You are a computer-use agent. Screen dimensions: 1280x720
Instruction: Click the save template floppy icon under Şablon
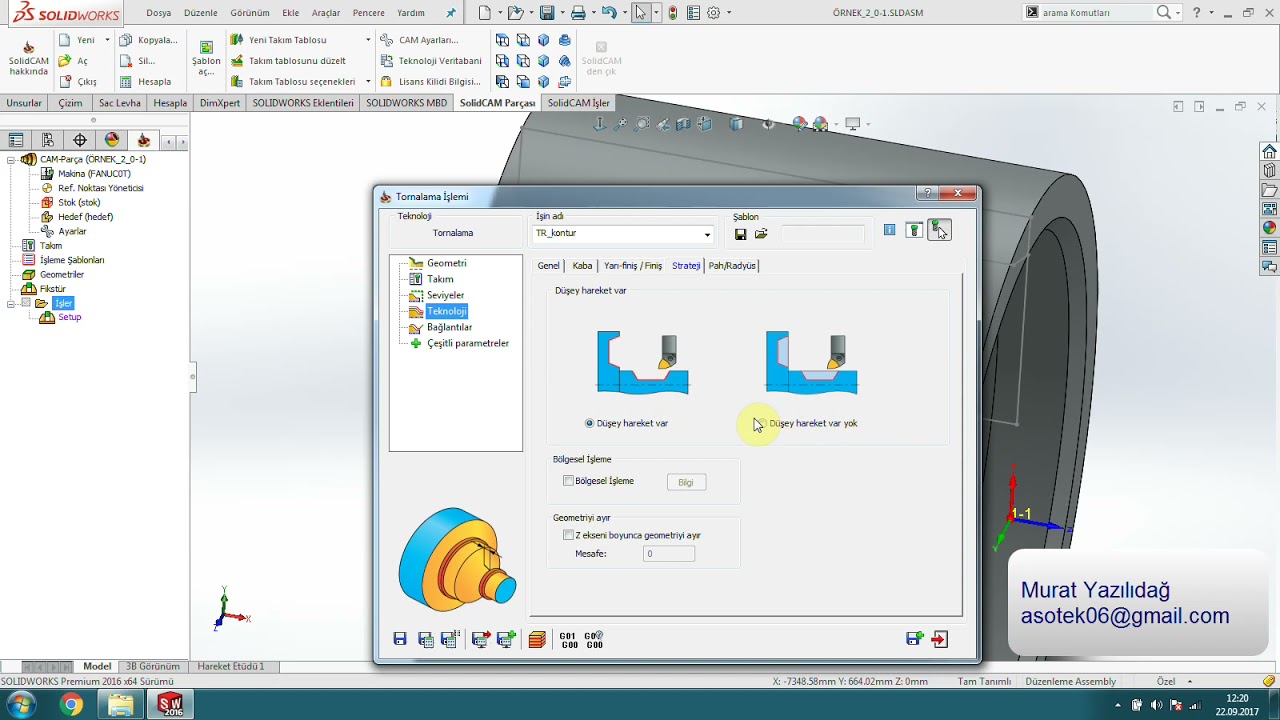coord(740,234)
